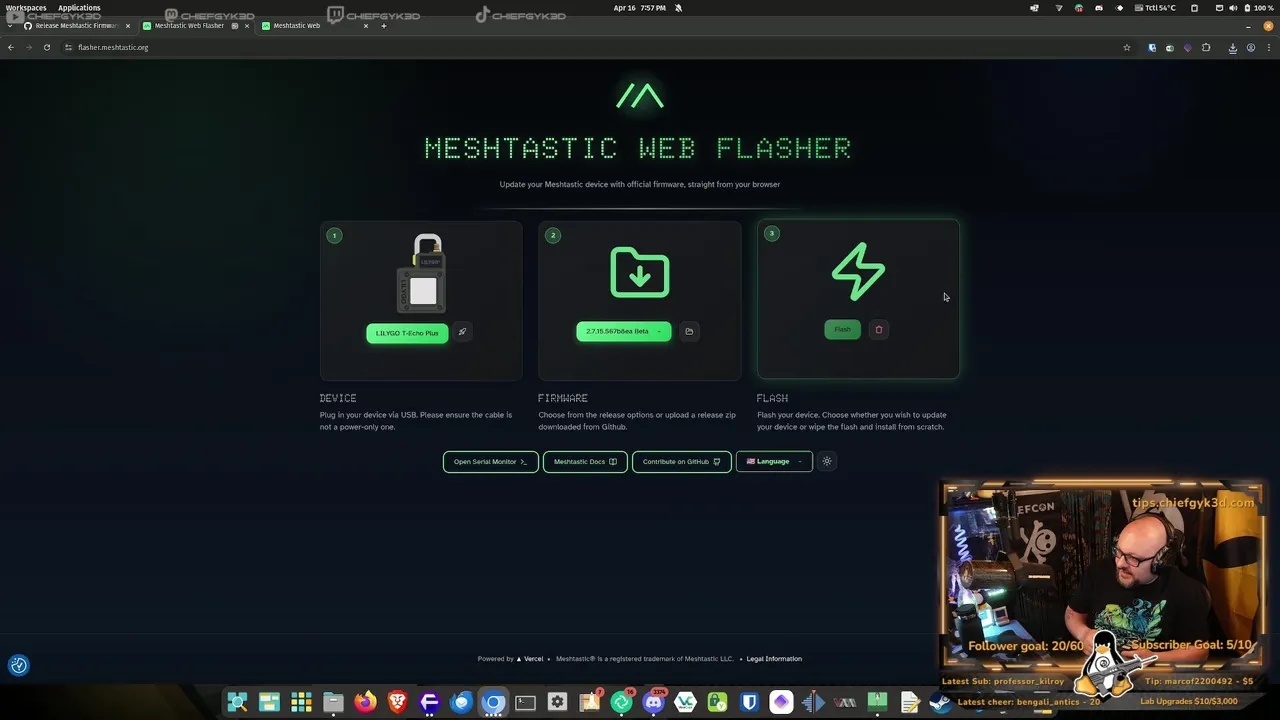Click the red trash erase icon

879,329
